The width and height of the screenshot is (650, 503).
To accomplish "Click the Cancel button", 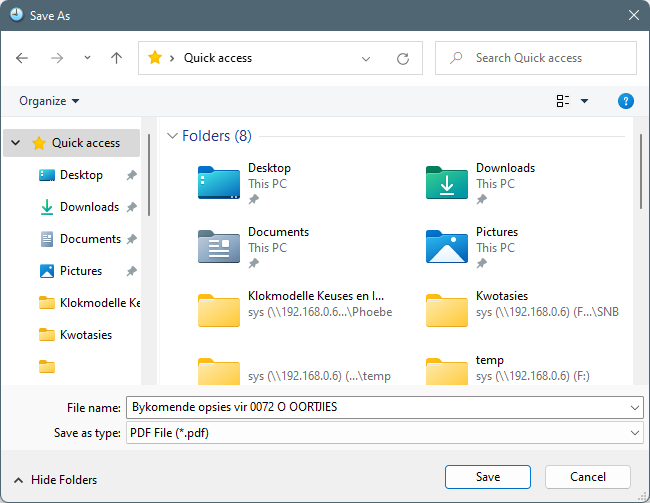I will [588, 477].
